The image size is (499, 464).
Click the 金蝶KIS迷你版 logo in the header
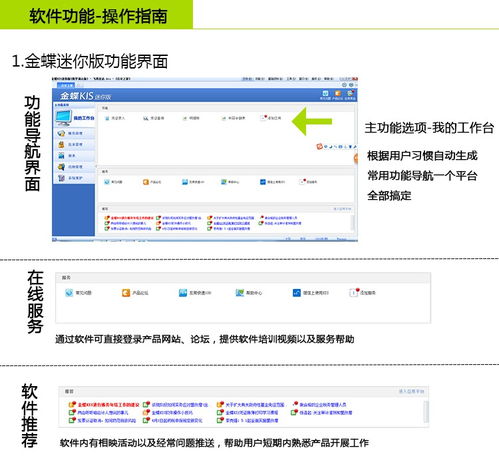(x=85, y=96)
